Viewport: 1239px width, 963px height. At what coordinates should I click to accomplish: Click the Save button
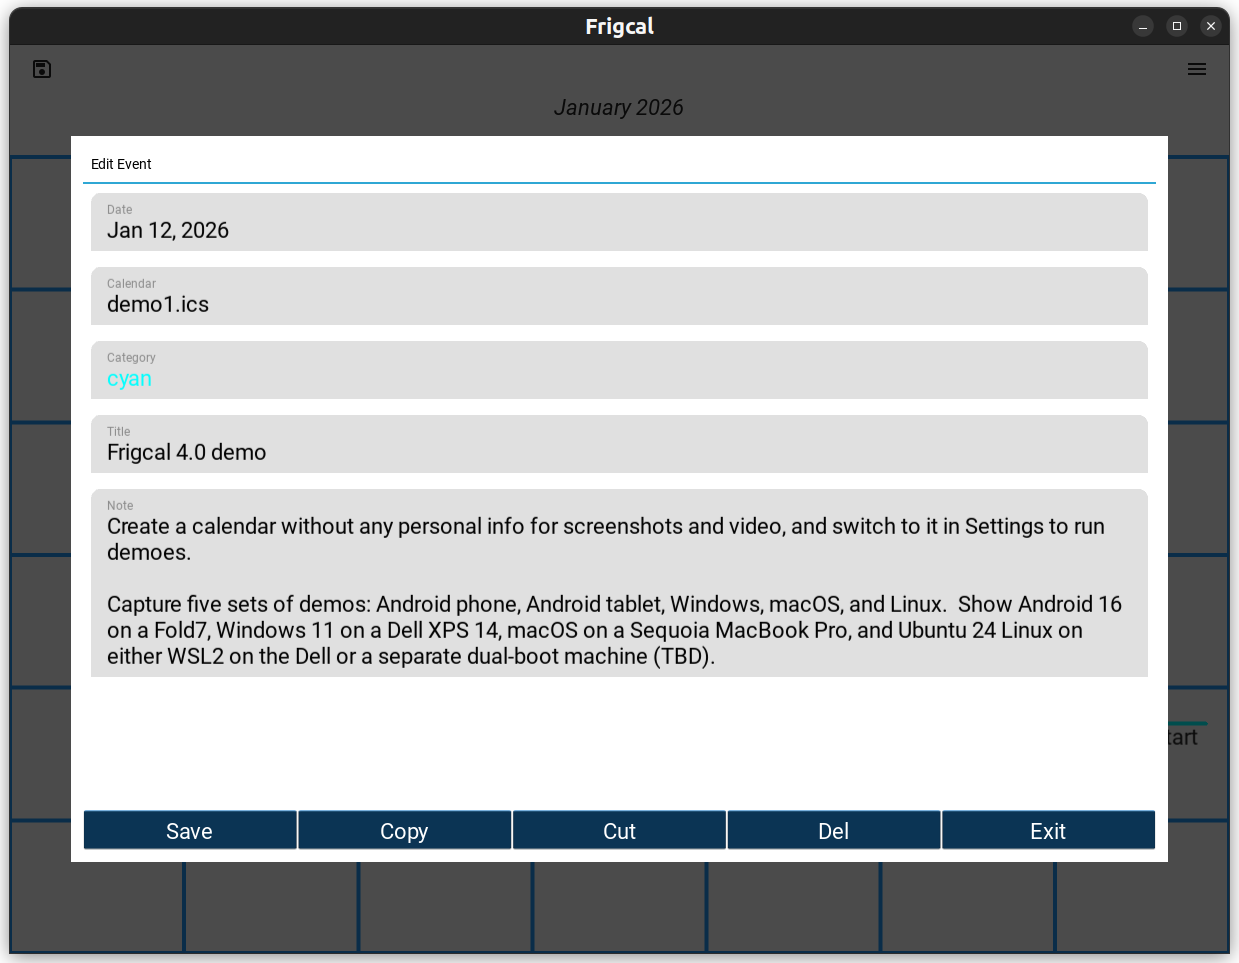[190, 830]
